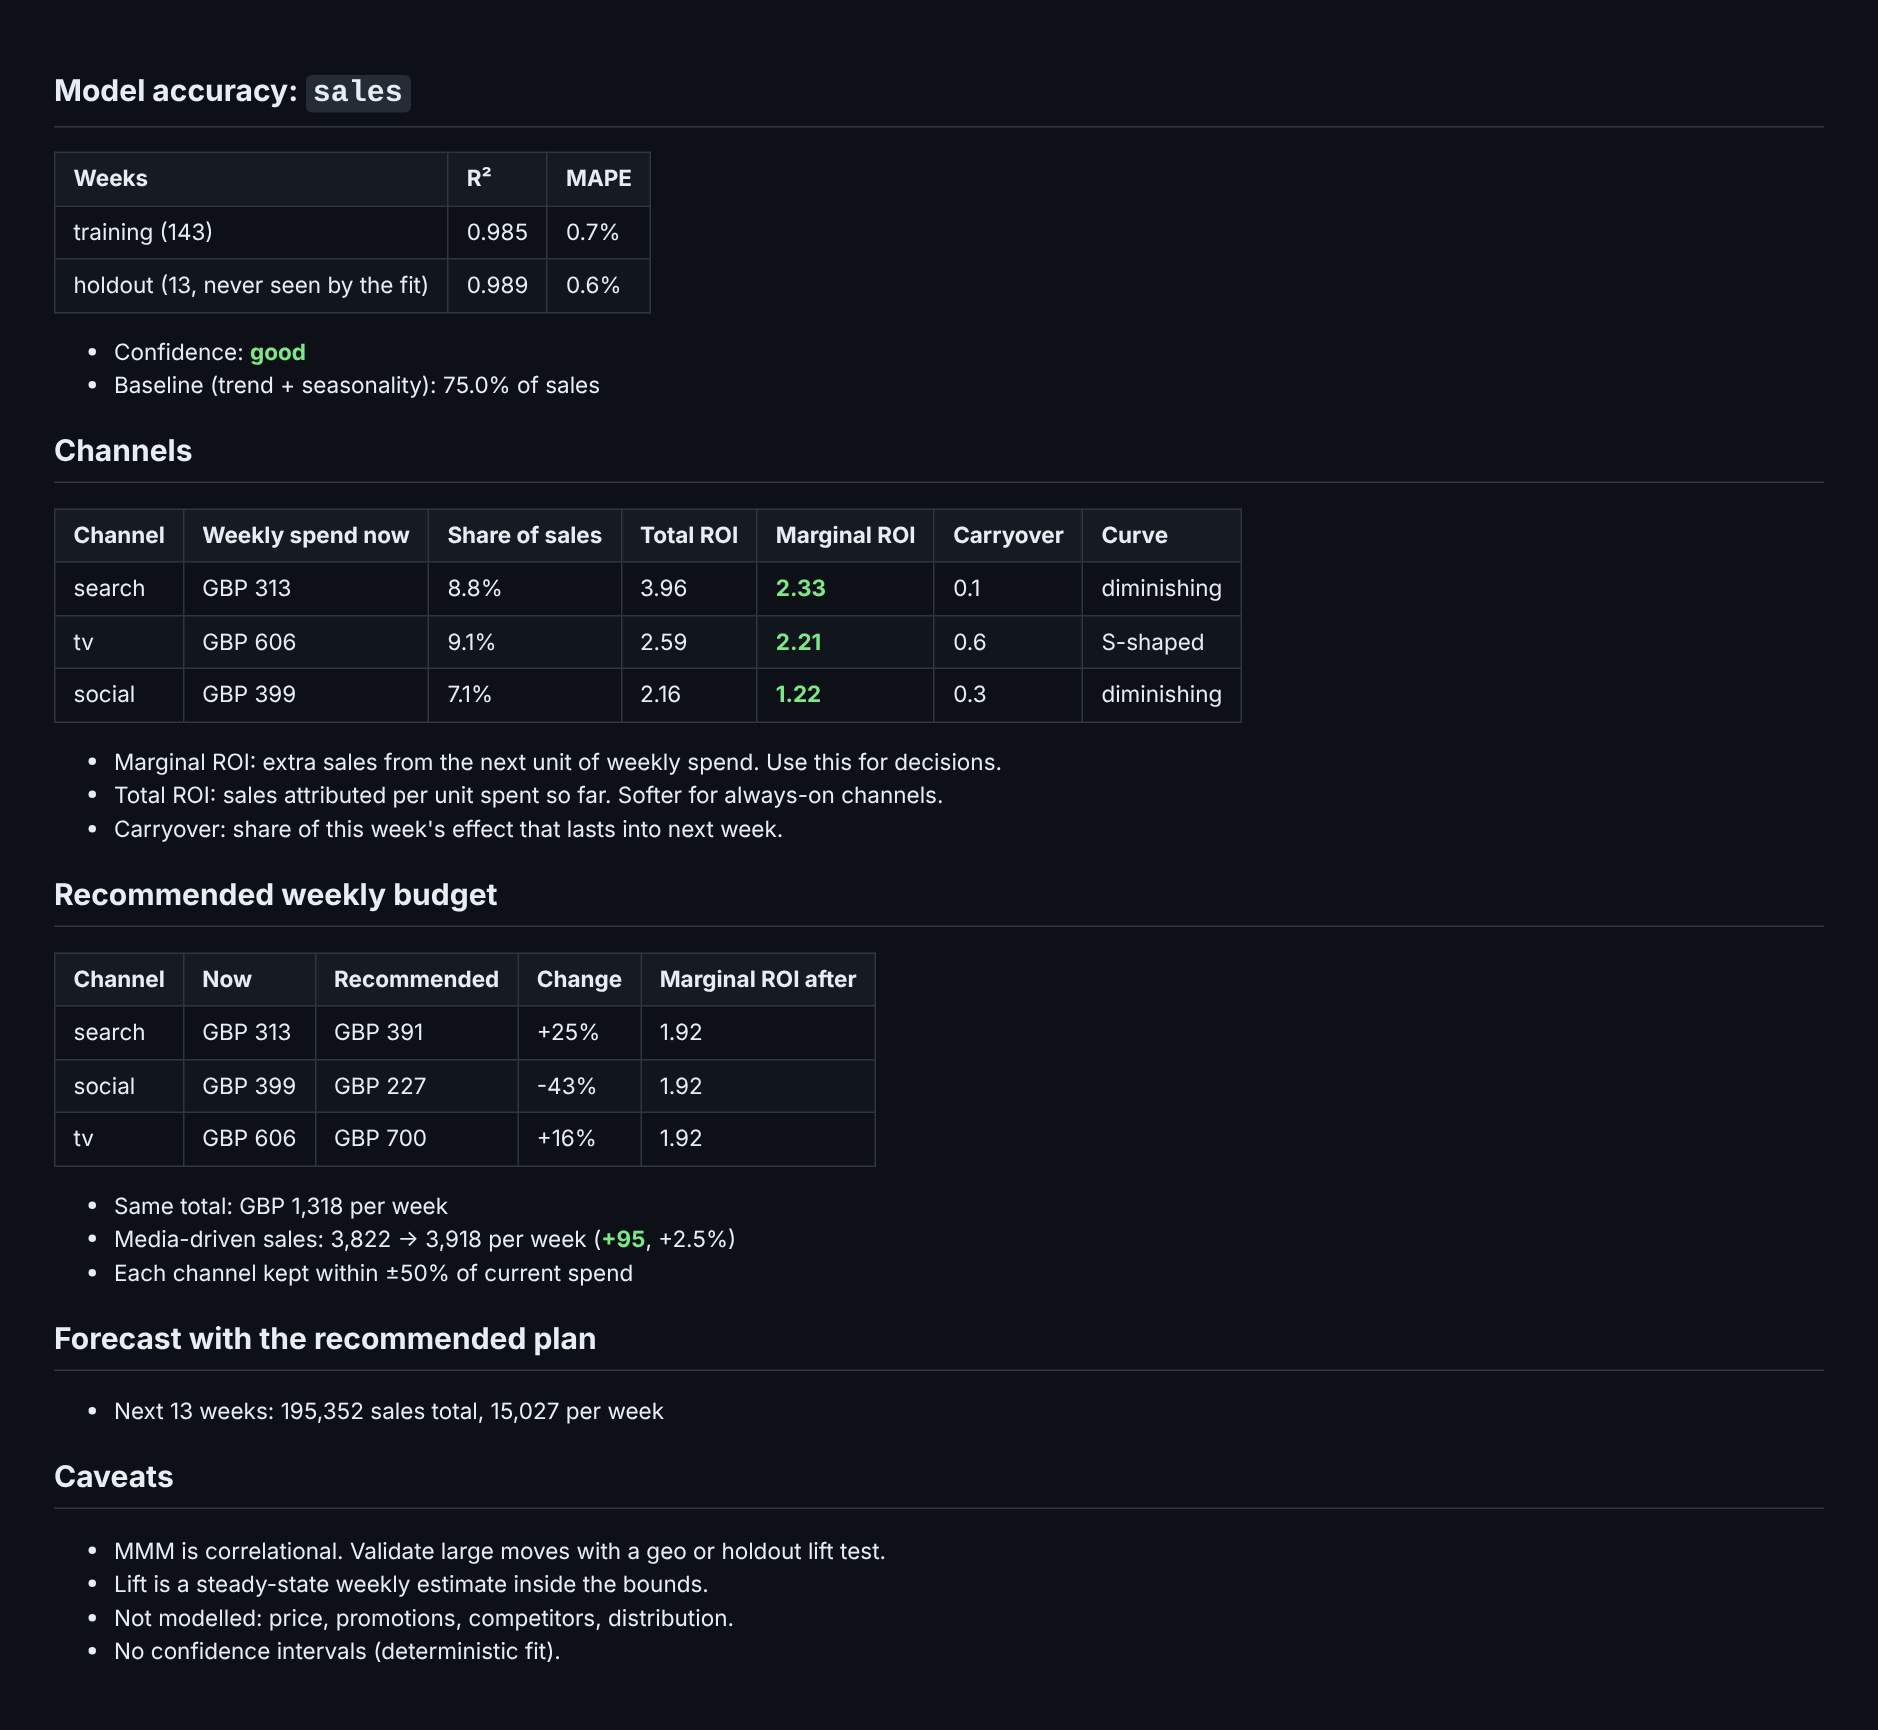Click social weekly spend 'GBP 399' in Channels table
Viewport: 1878px width, 1730px height.
pyautogui.click(x=249, y=695)
